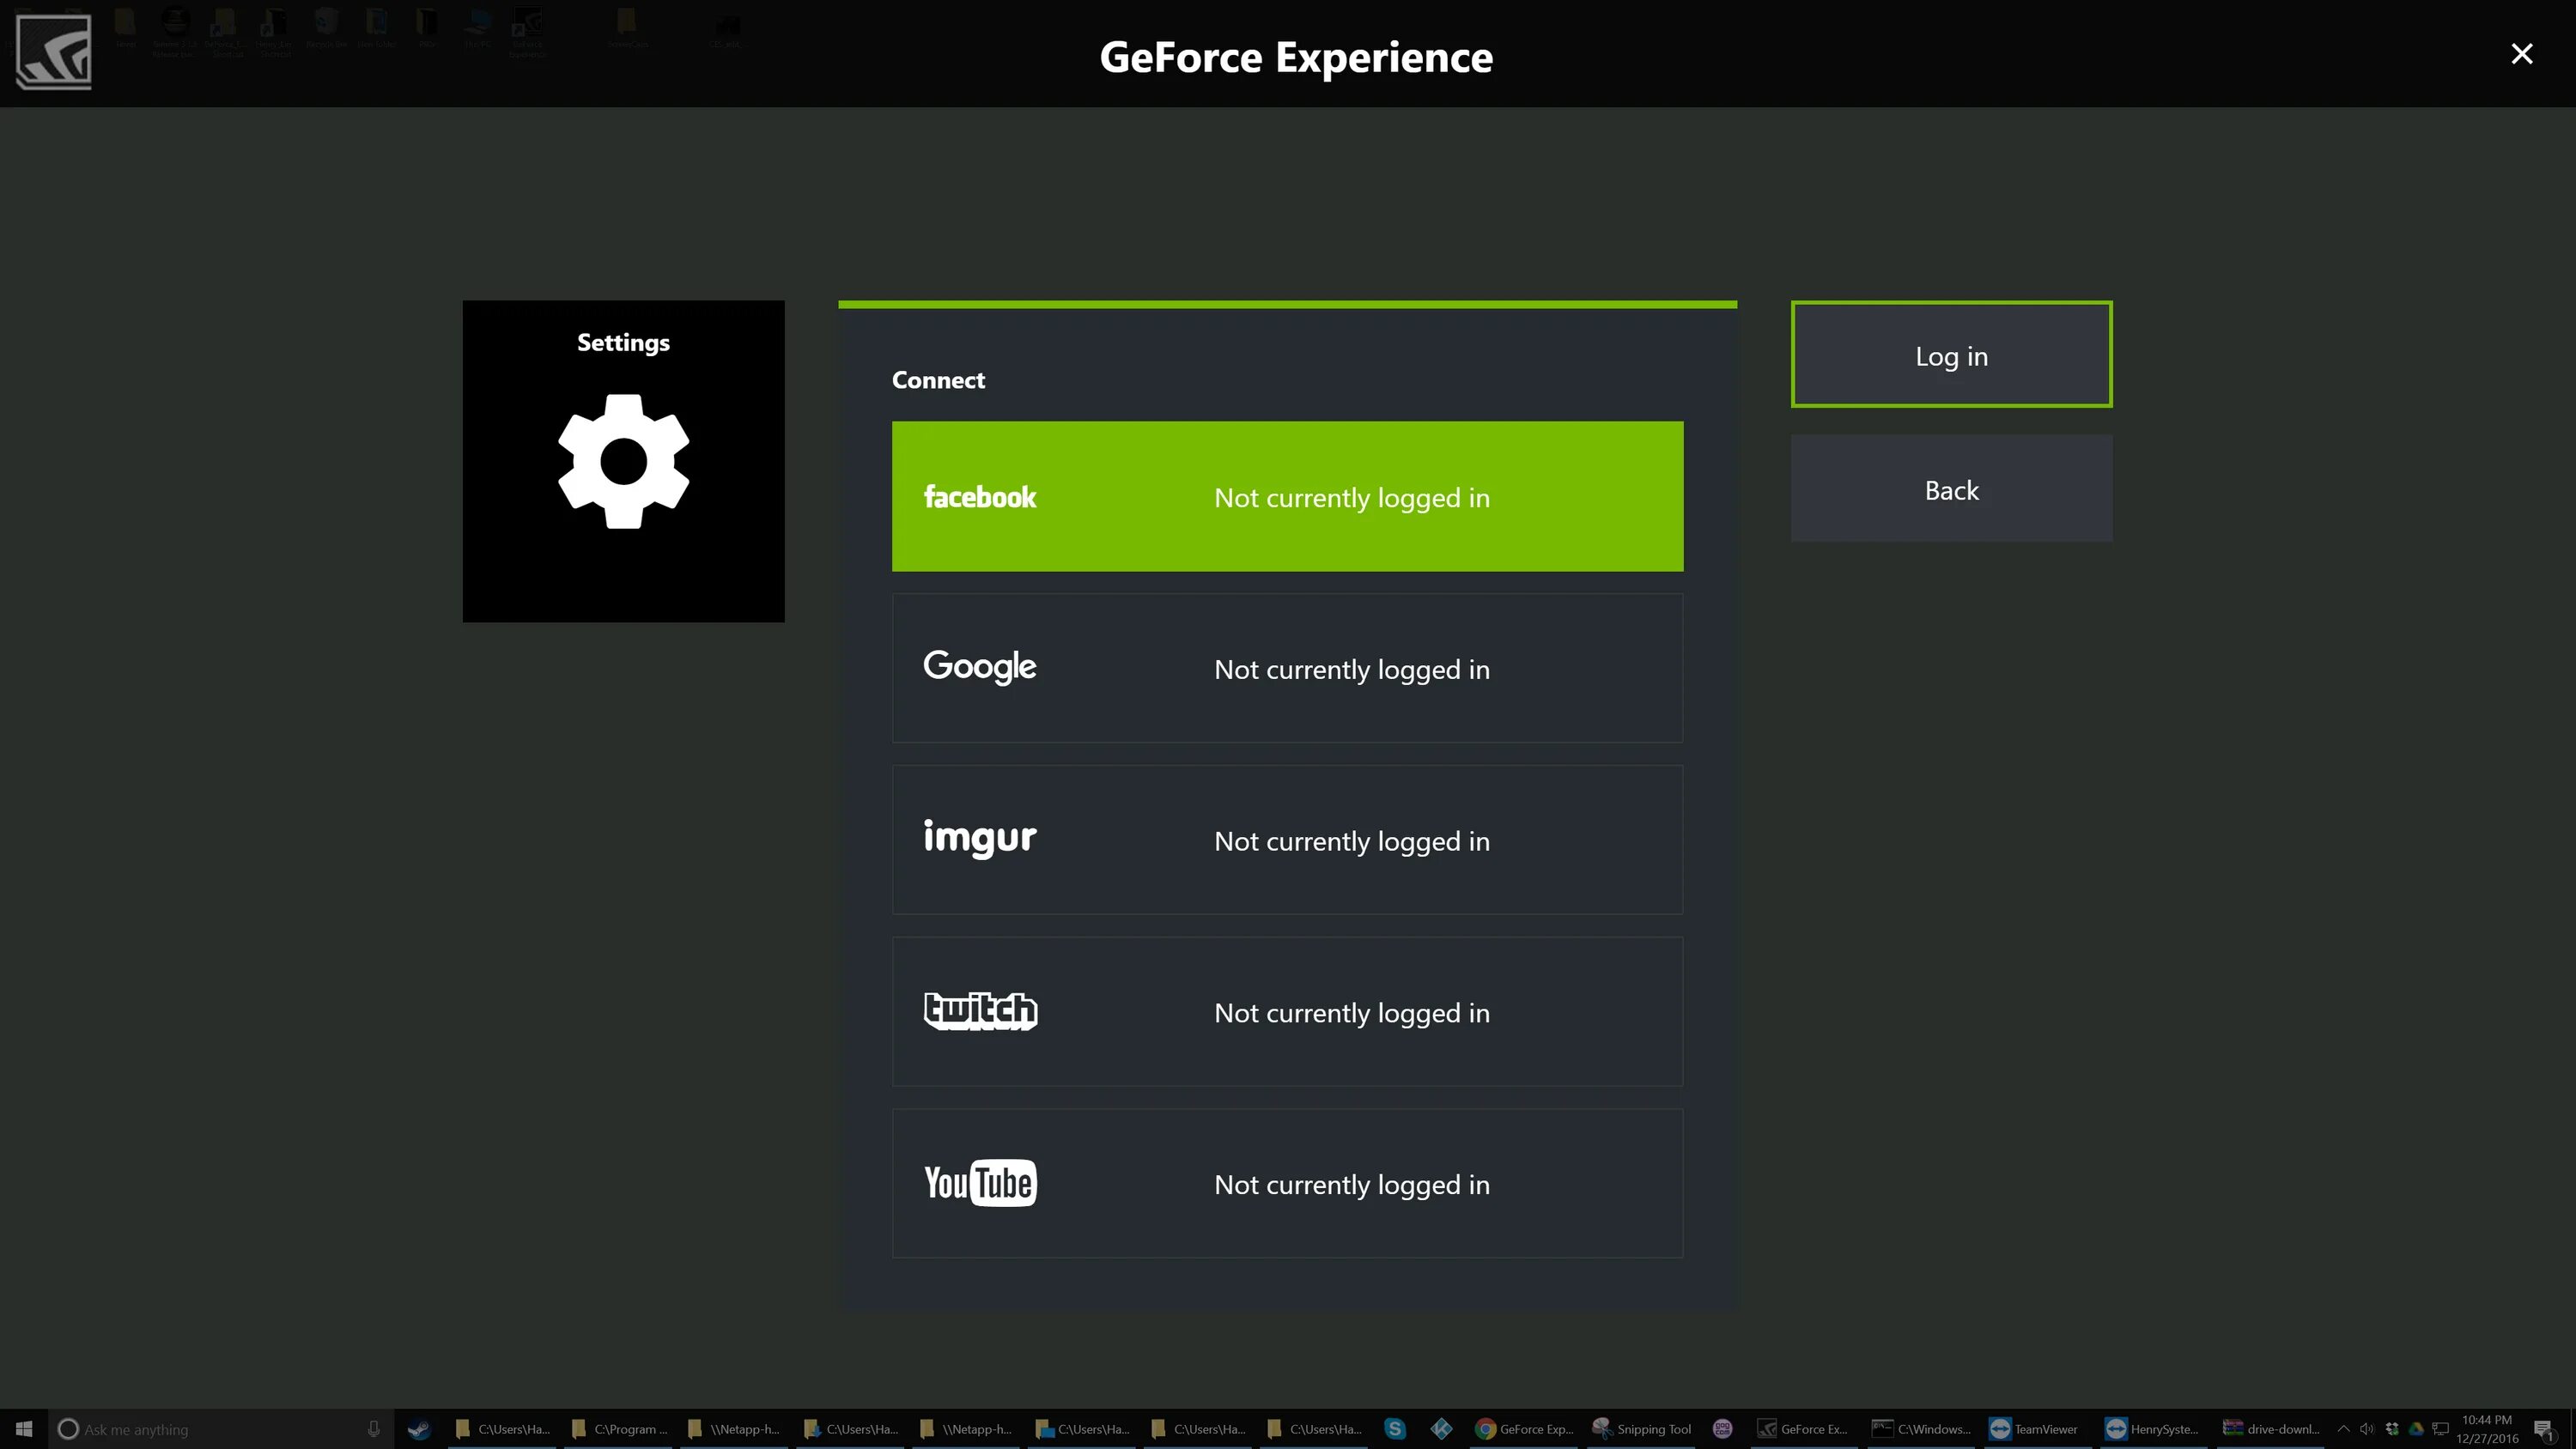Click the Facebook connect option
Screen dimensions: 2576x1449
(1288, 495)
